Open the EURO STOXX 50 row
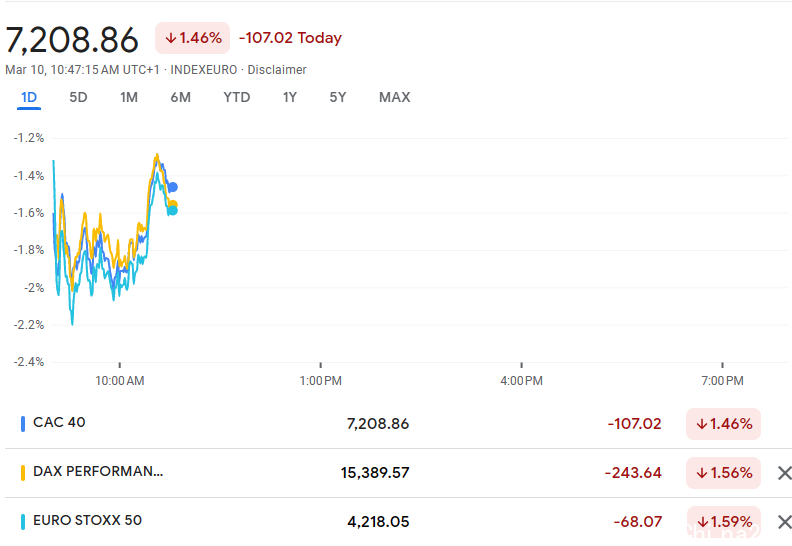 pos(396,522)
